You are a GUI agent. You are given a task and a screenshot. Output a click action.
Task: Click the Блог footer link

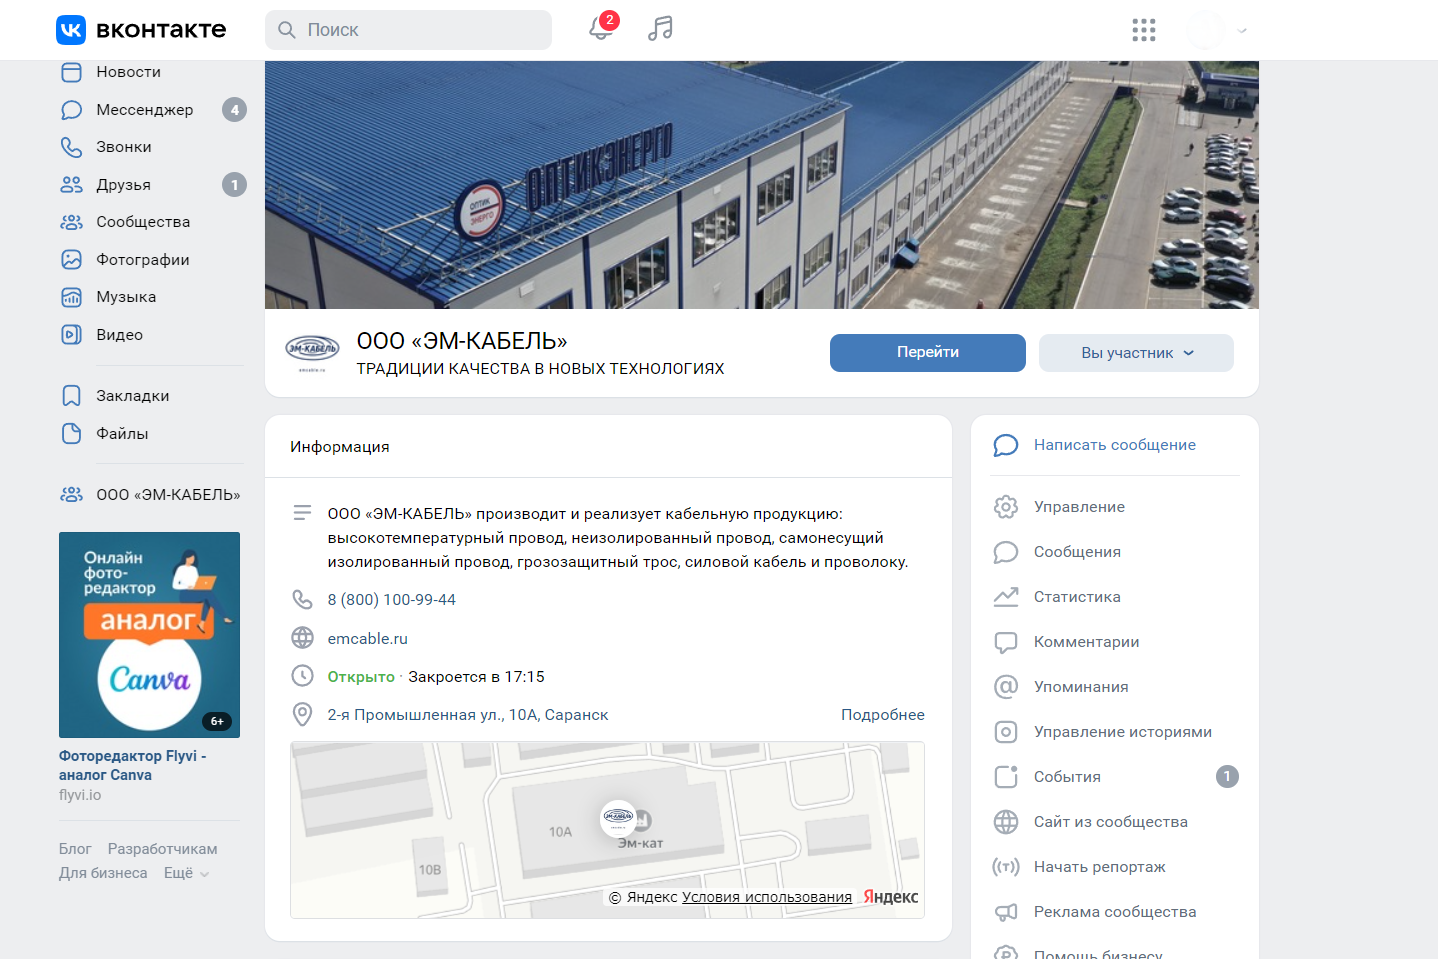pos(75,849)
